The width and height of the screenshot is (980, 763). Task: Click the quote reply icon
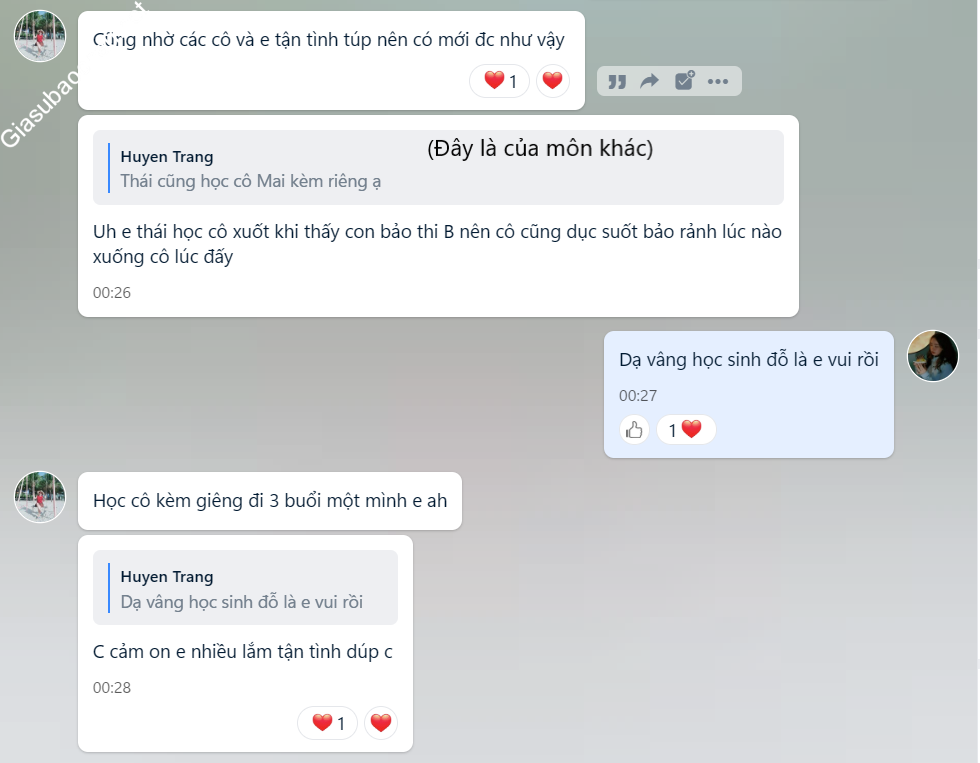coord(617,82)
